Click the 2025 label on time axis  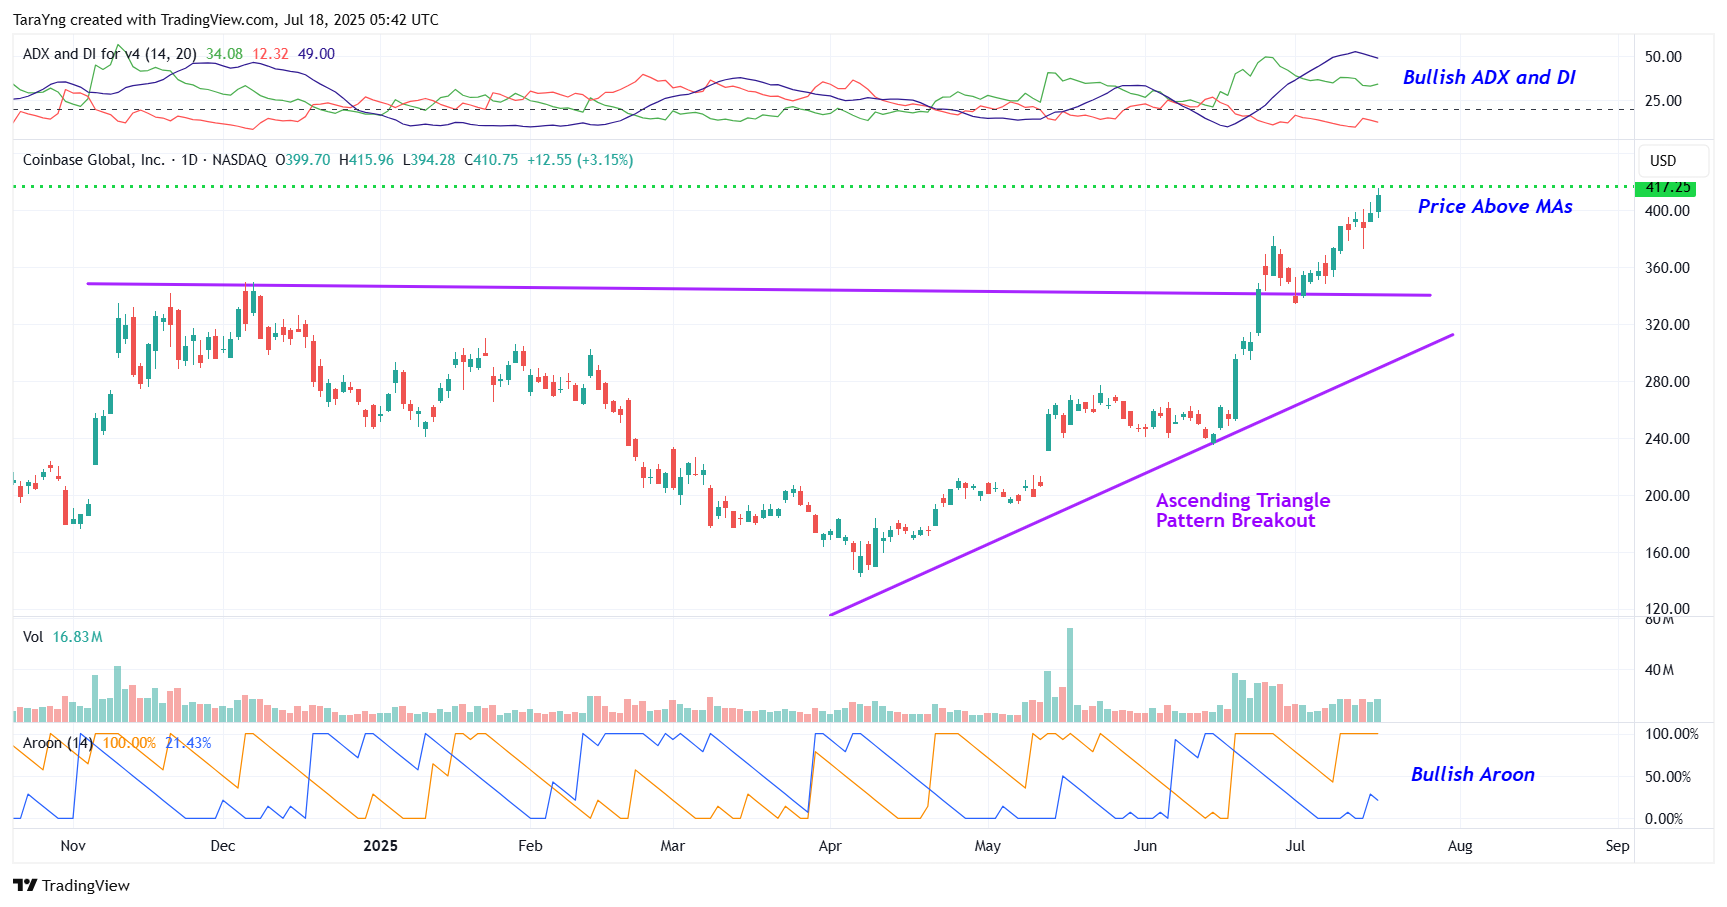[380, 846]
